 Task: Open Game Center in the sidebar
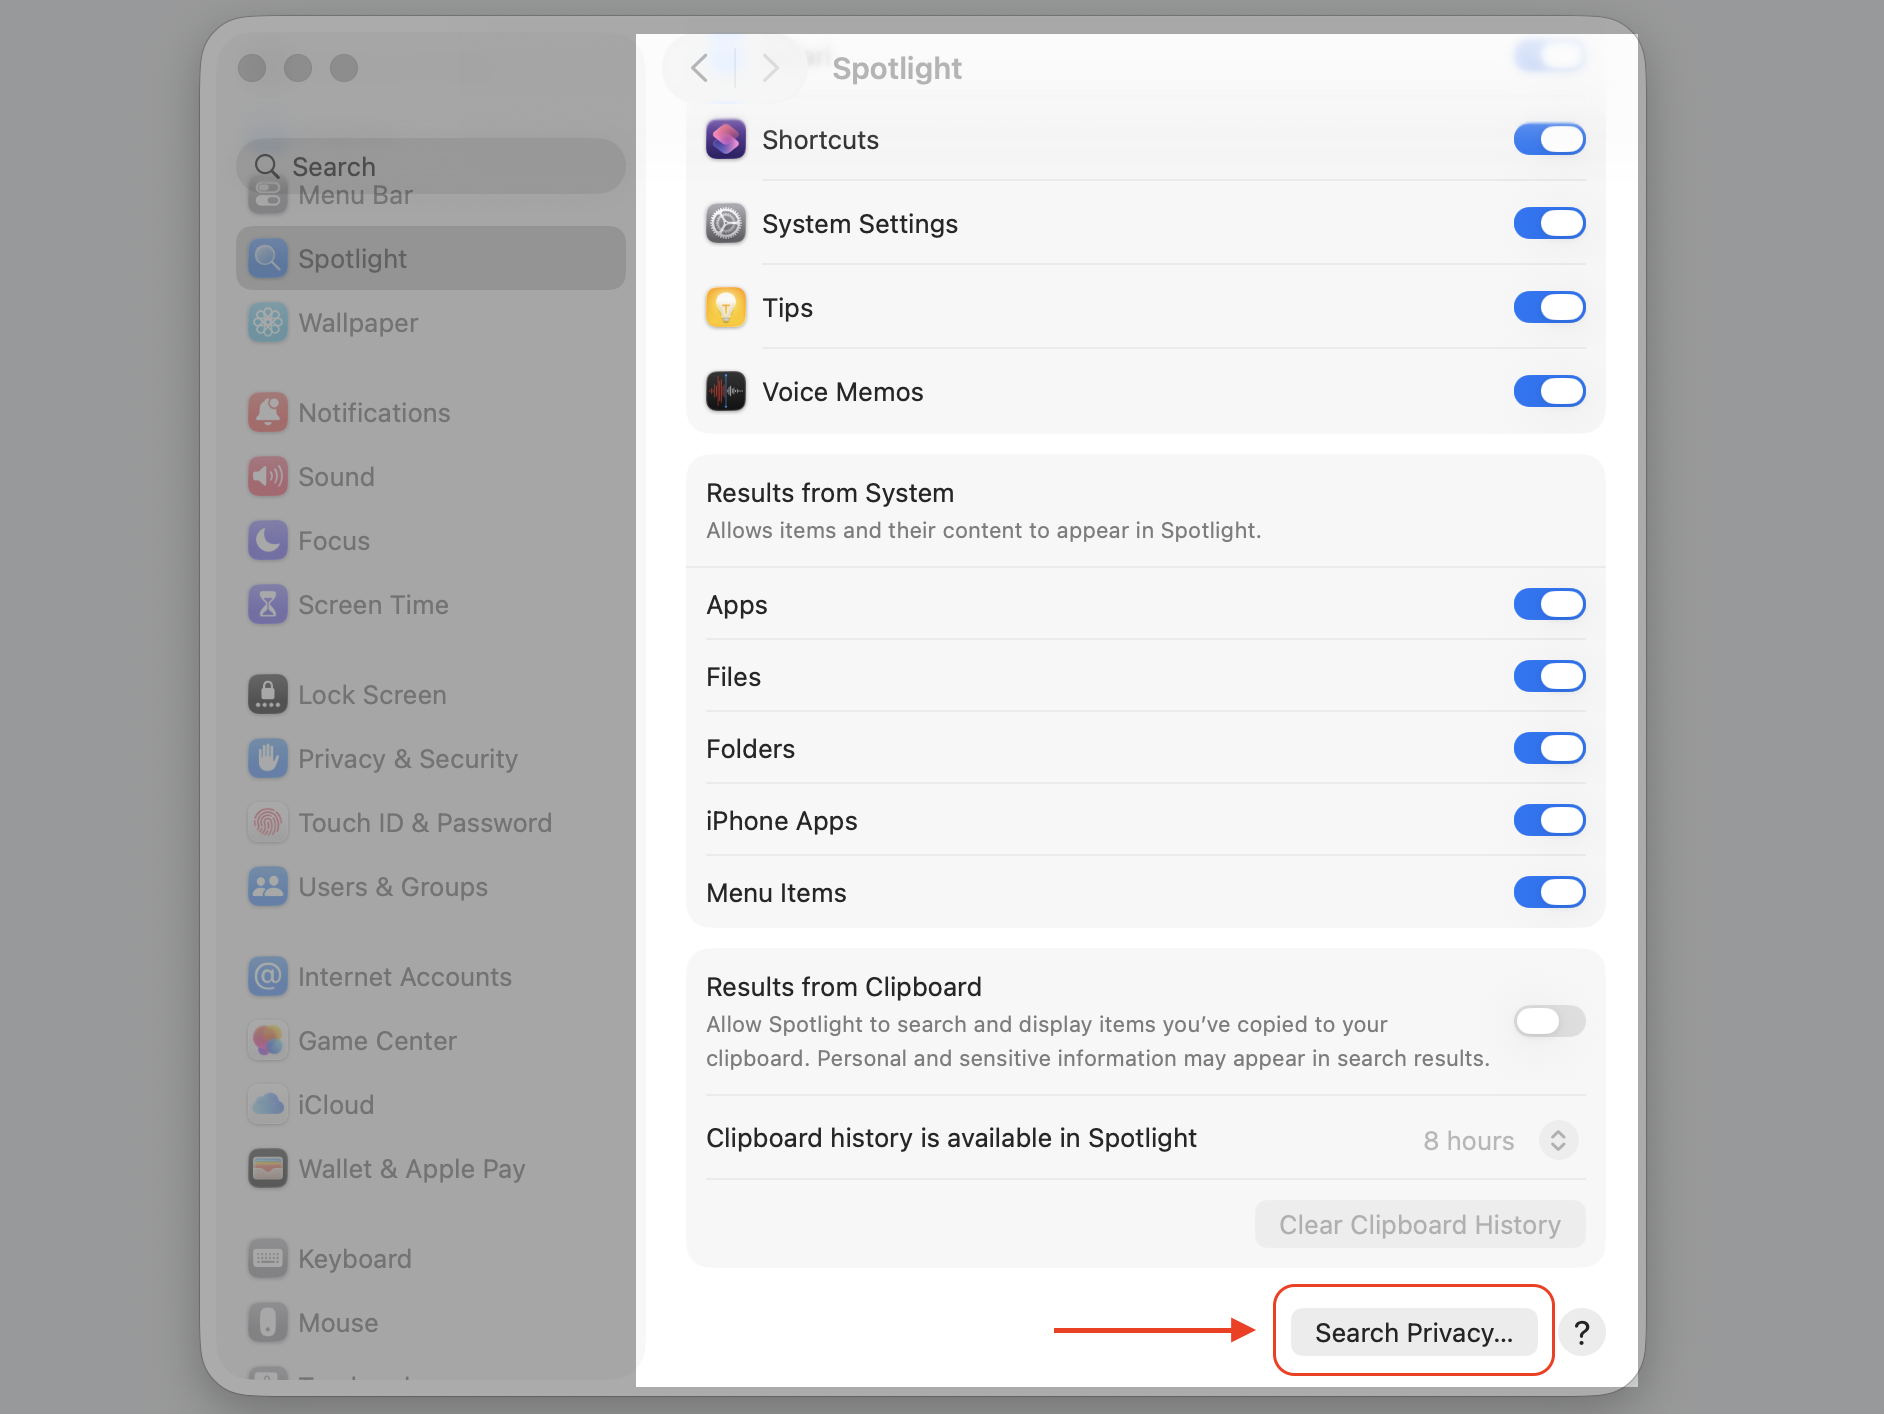click(431, 1040)
